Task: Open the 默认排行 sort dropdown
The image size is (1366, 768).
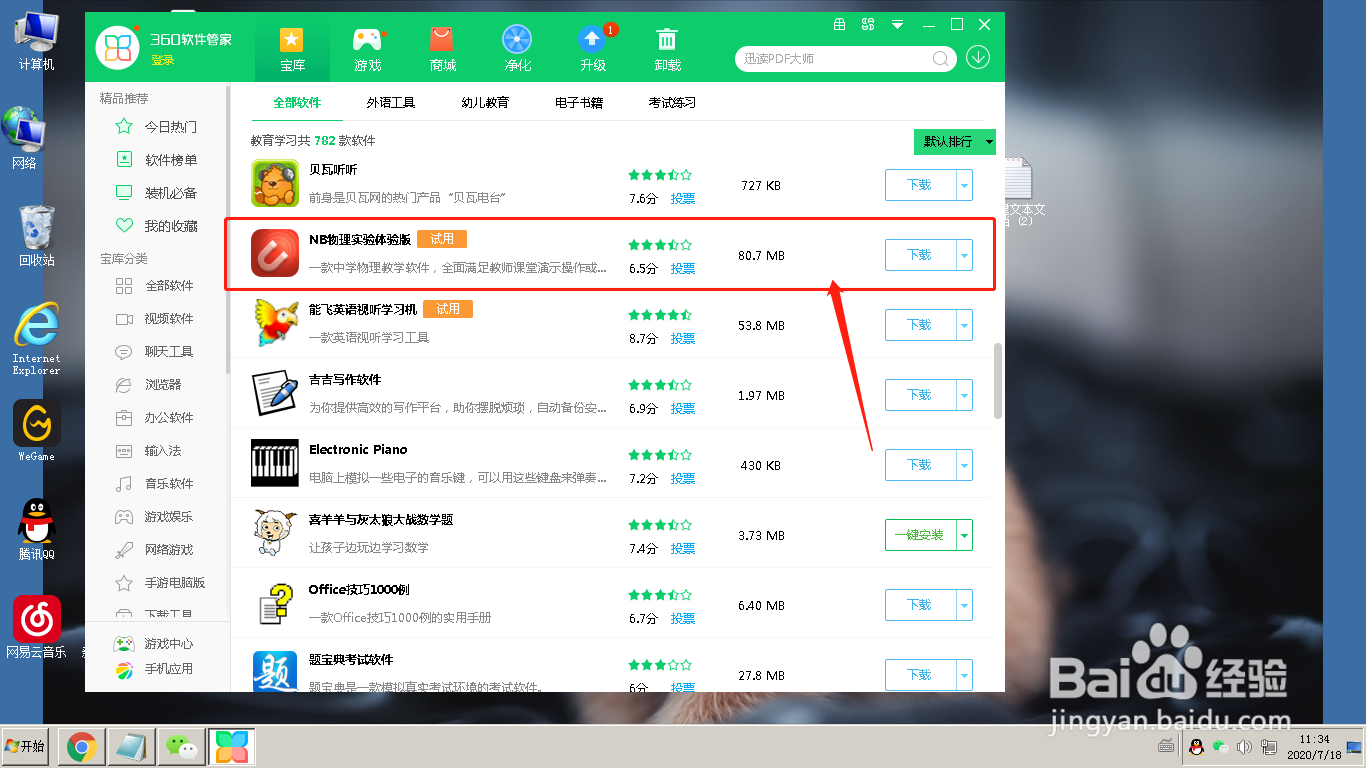Action: [954, 142]
